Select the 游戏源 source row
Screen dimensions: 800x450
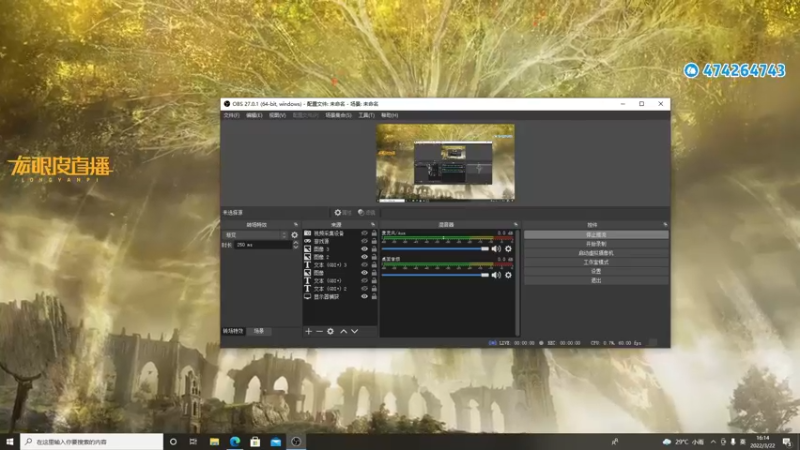pyautogui.click(x=340, y=241)
